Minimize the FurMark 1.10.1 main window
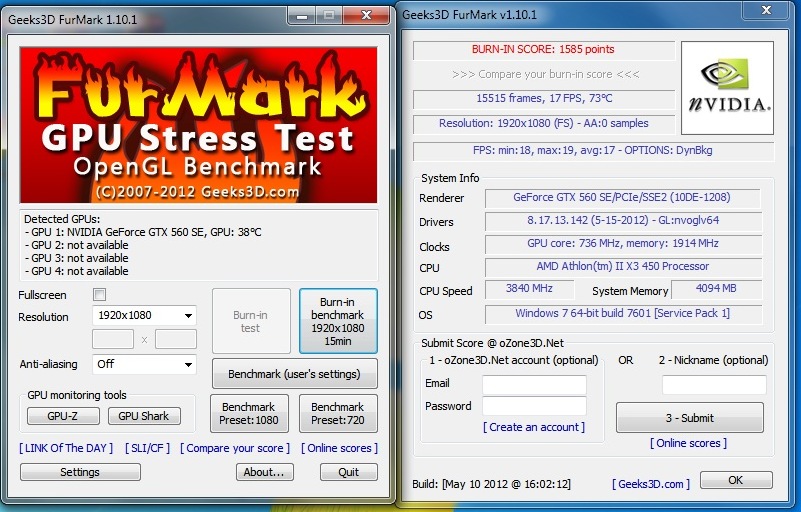This screenshot has height=512, width=801. click(302, 16)
